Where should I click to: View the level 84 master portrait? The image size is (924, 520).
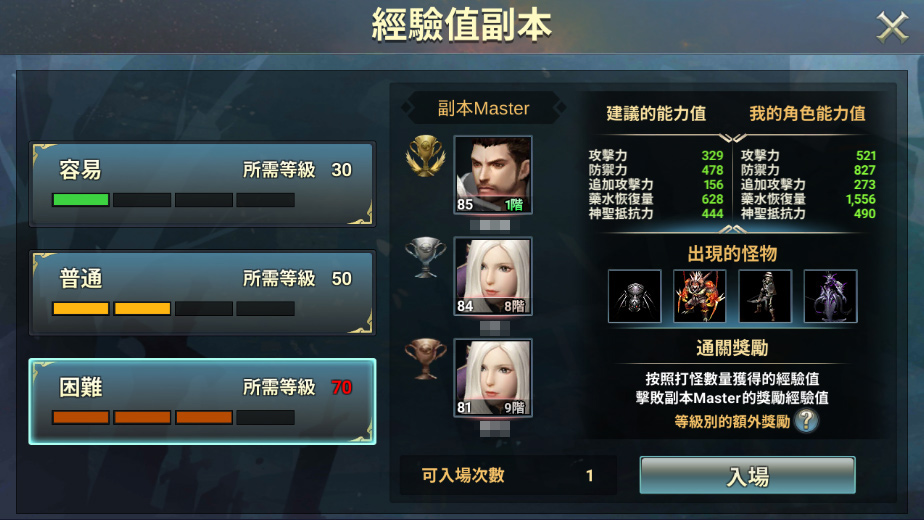(x=493, y=276)
